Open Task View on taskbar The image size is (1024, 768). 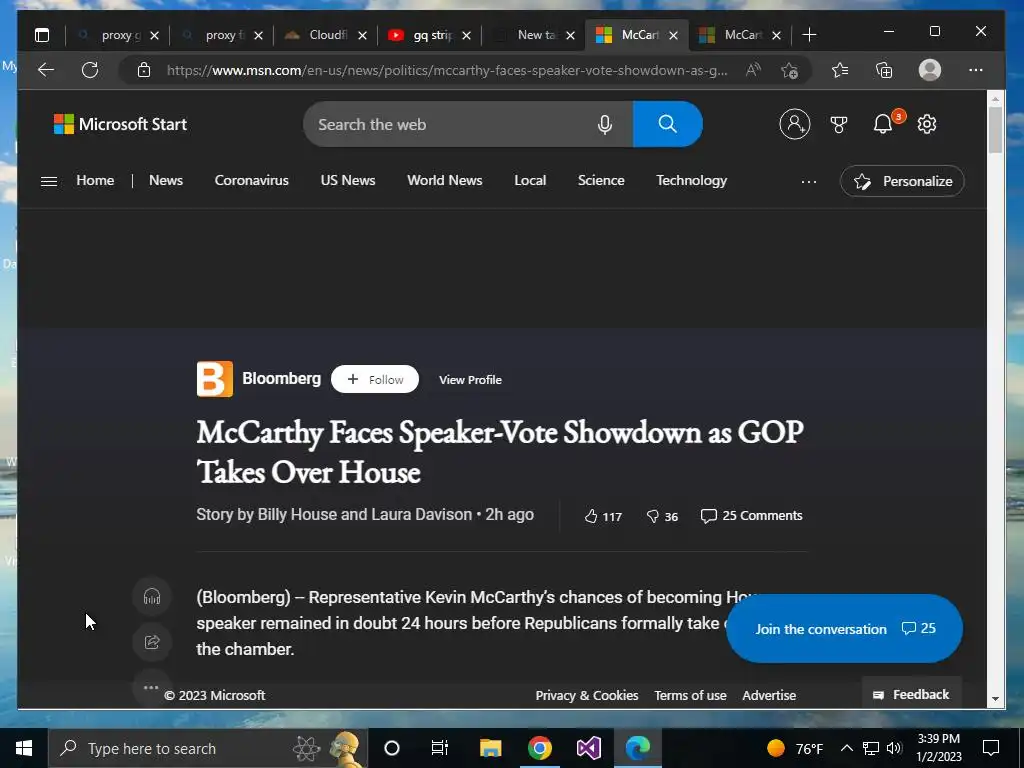(440, 748)
